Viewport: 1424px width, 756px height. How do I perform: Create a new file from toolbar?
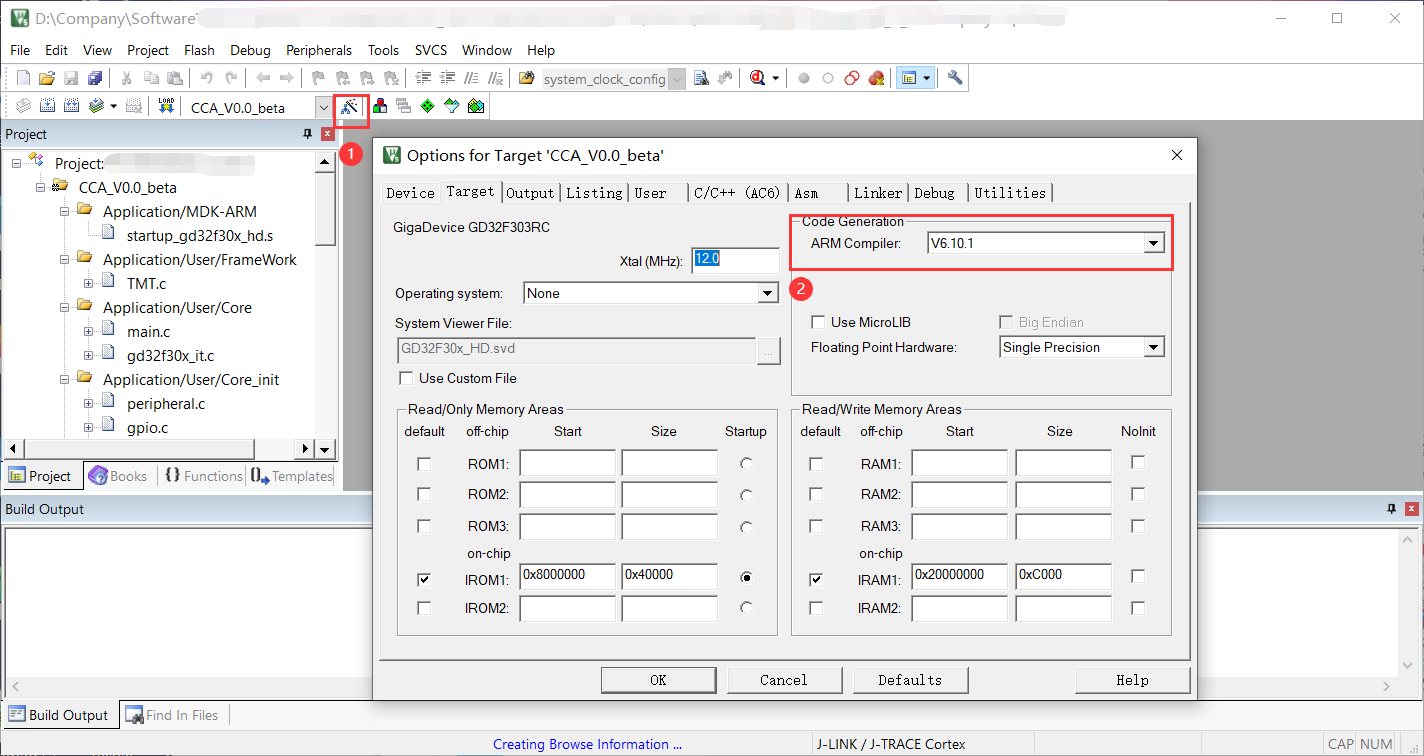pyautogui.click(x=23, y=78)
